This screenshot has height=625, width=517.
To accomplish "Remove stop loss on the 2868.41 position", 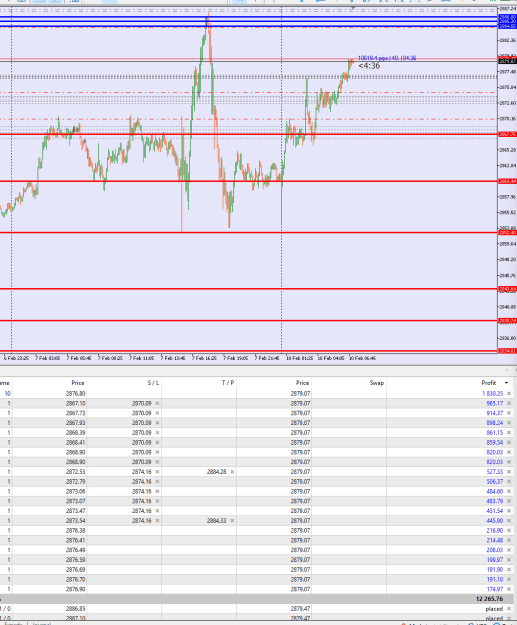I will (x=157, y=442).
